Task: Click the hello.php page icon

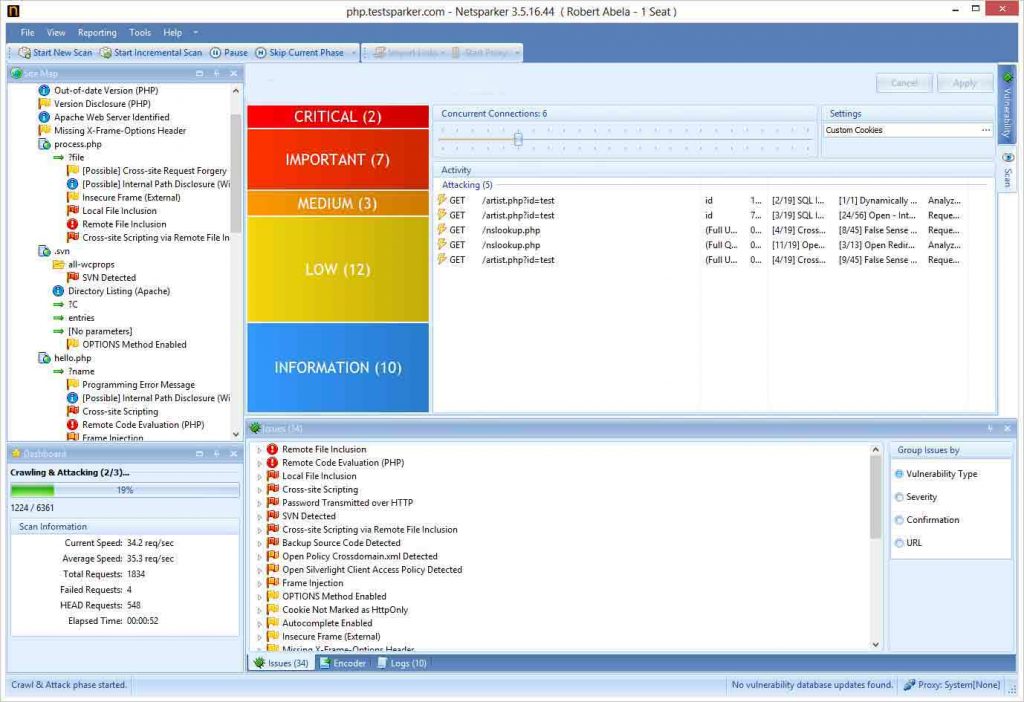Action: (44, 358)
